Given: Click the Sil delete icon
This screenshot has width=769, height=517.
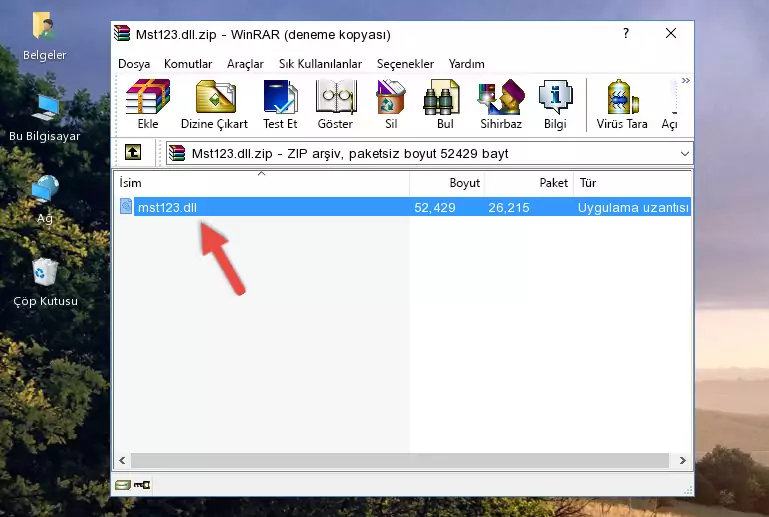Looking at the screenshot, I should point(391,104).
